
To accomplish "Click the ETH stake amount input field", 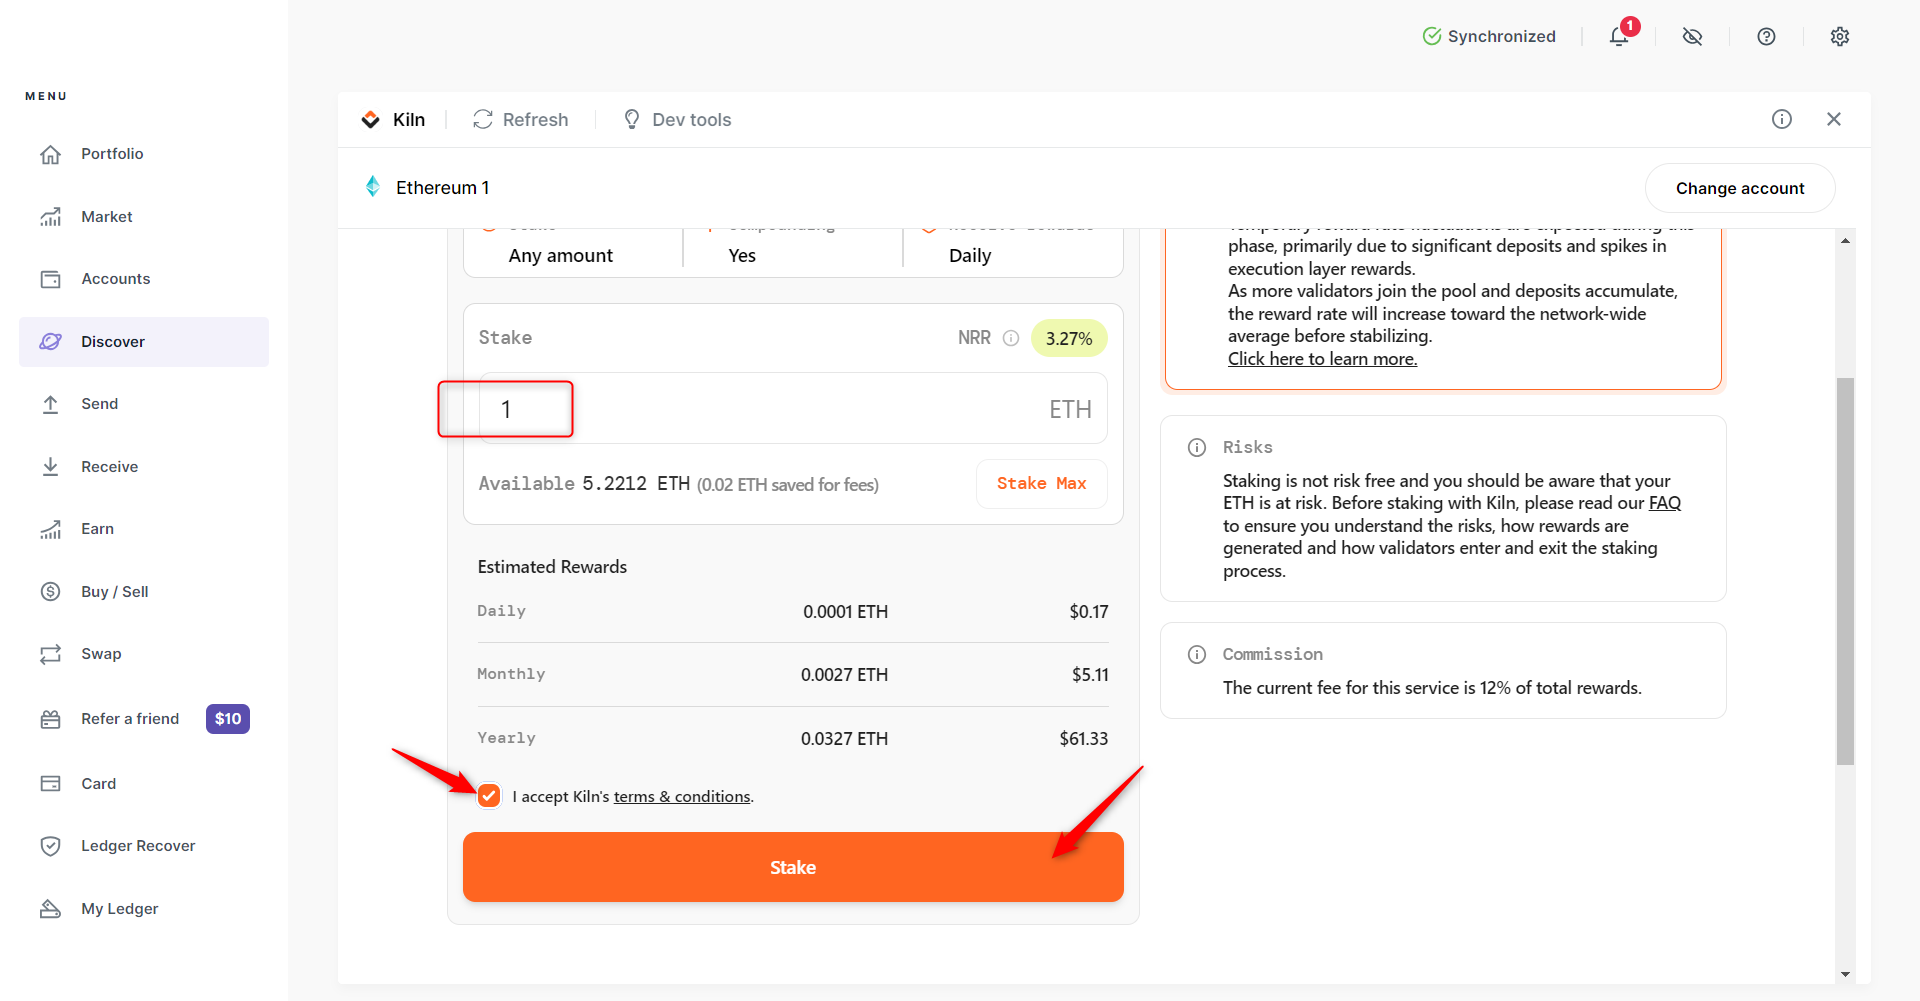I will coord(793,409).
